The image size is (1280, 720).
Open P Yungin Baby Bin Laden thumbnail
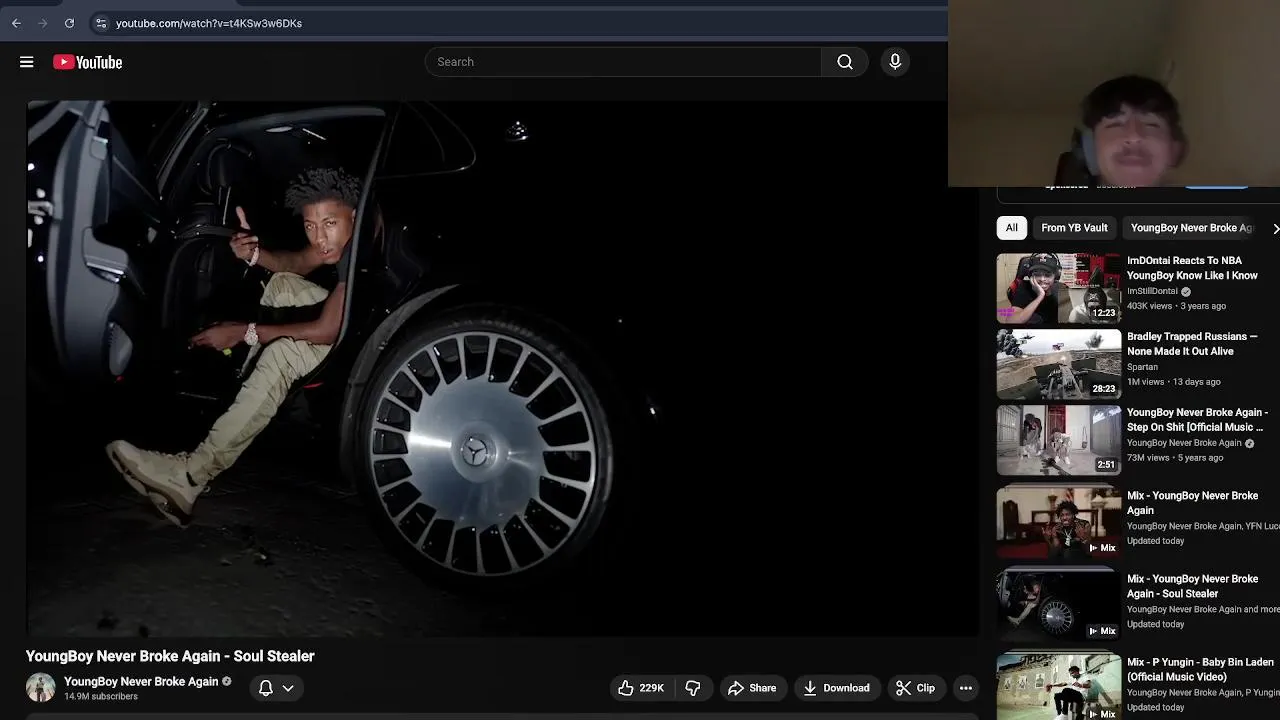point(1058,687)
